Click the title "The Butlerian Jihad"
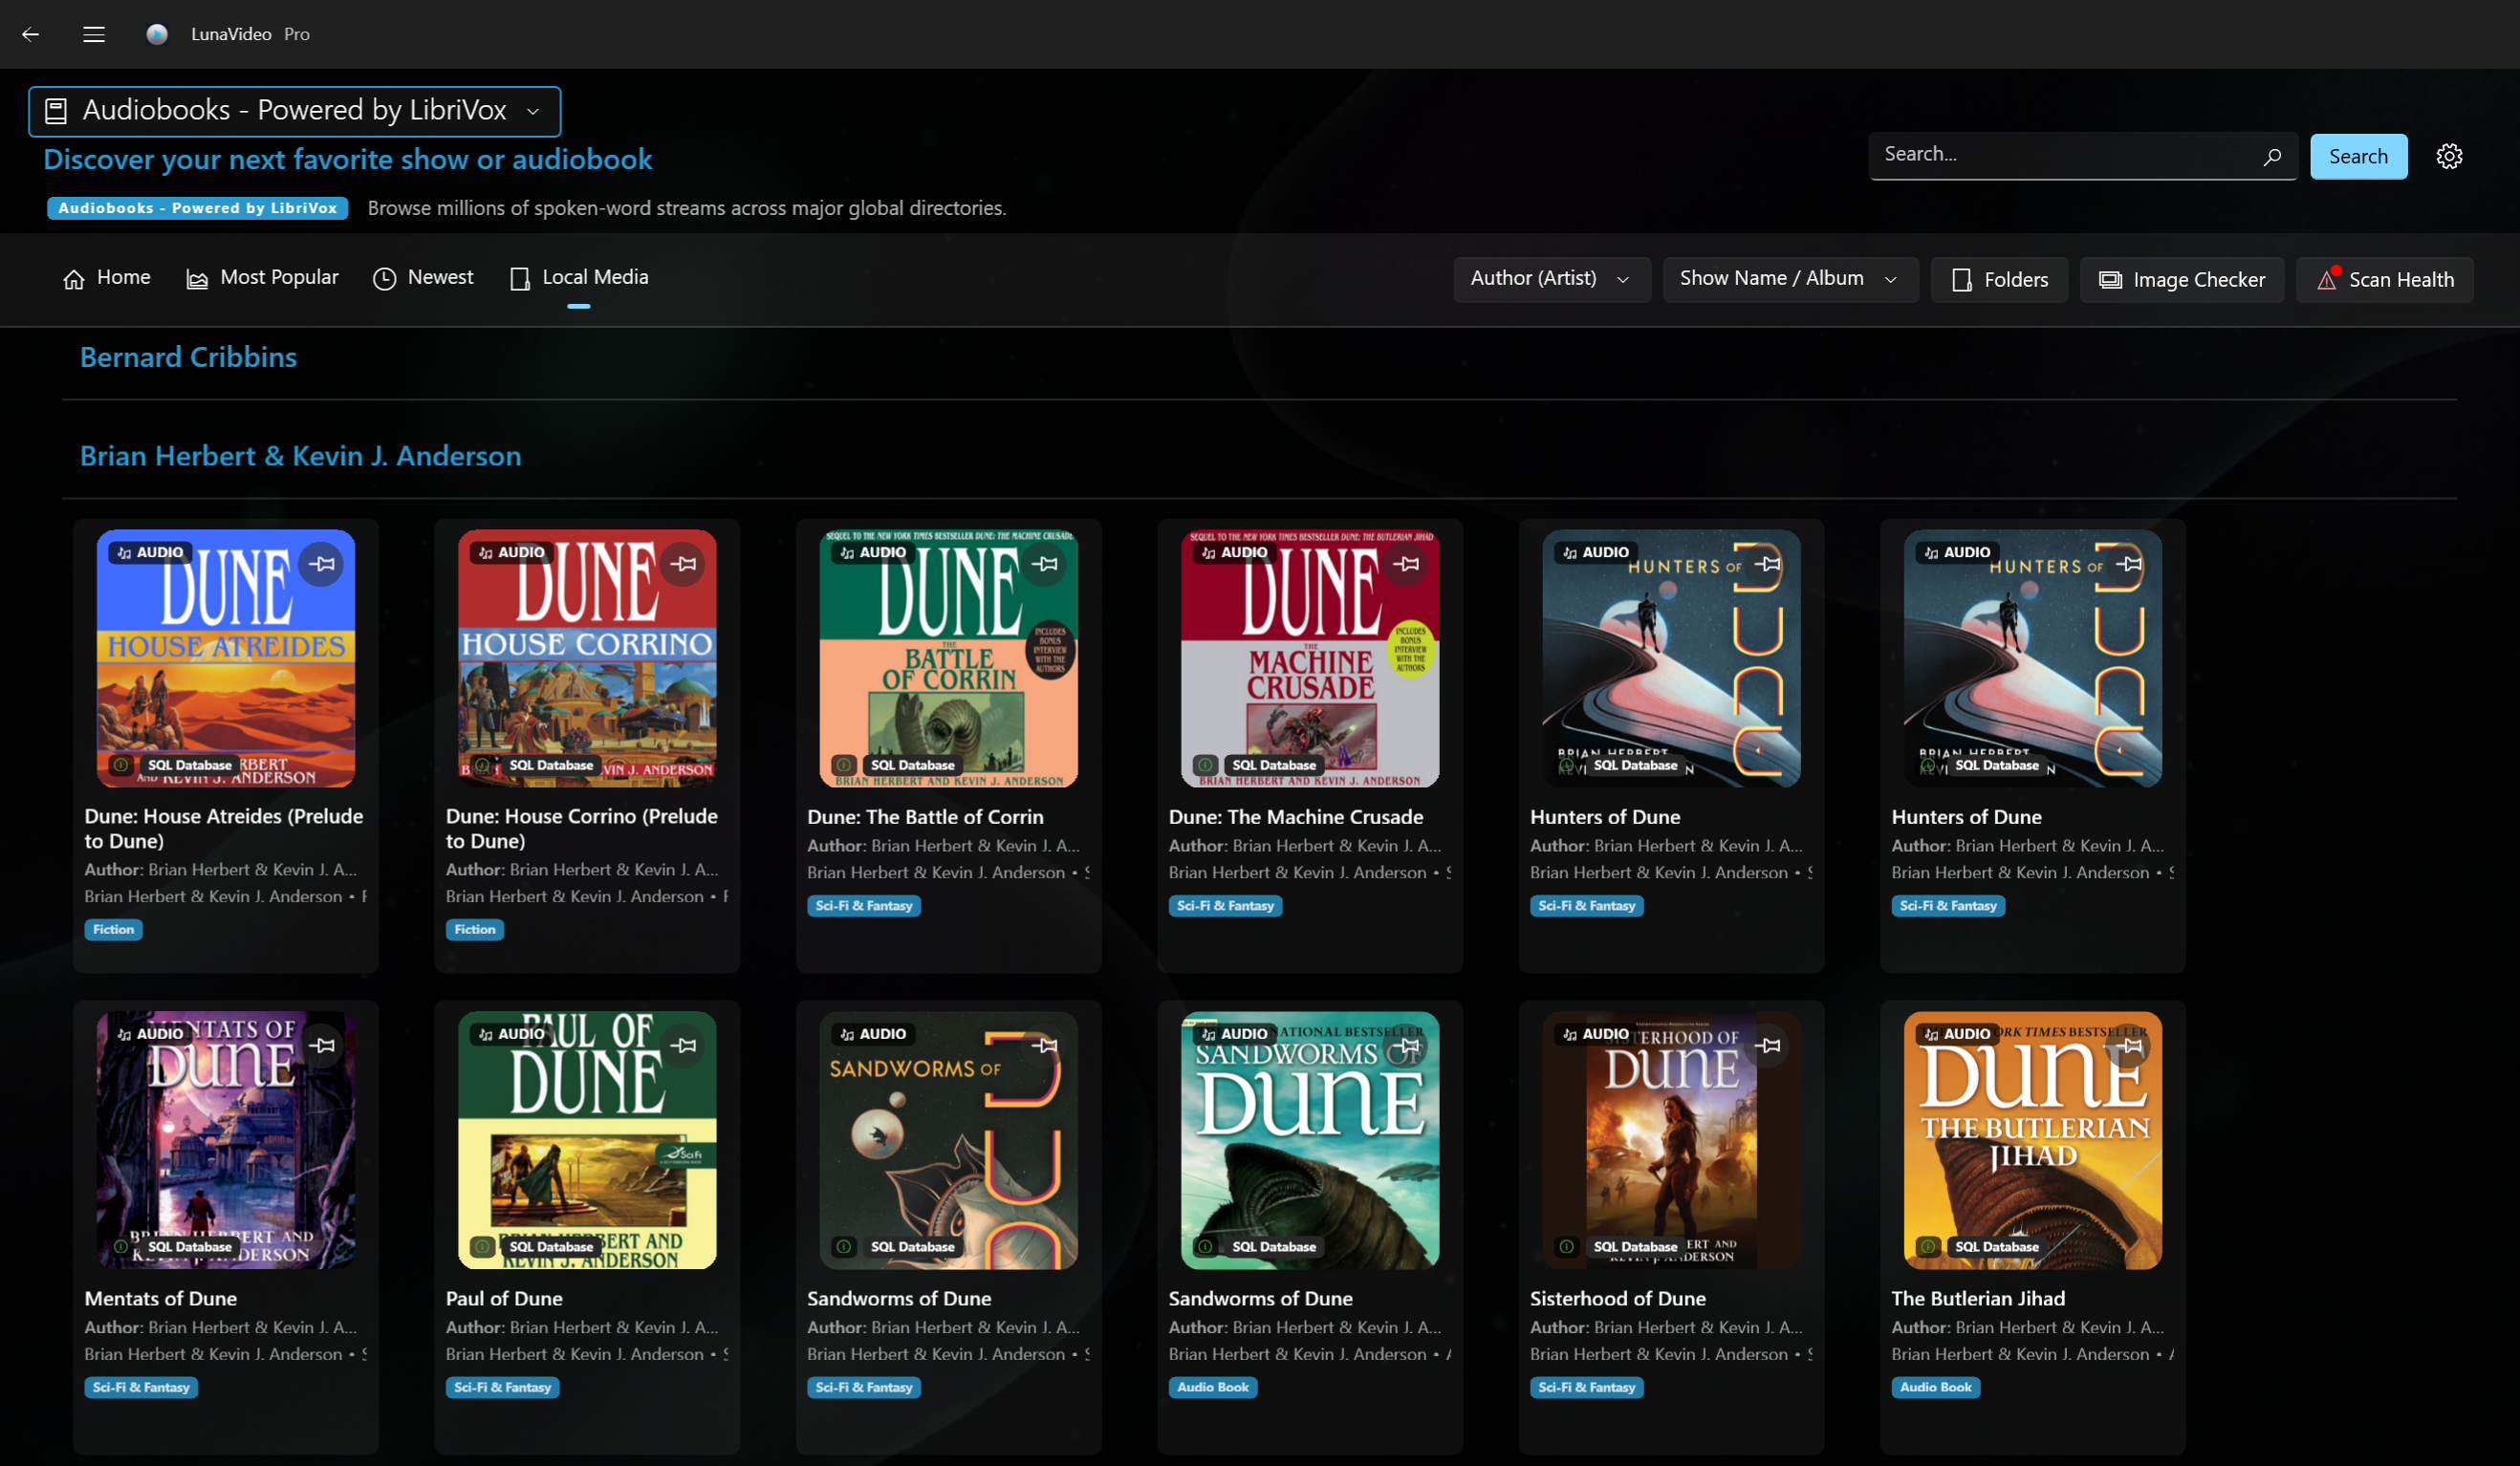 click(x=1979, y=1299)
